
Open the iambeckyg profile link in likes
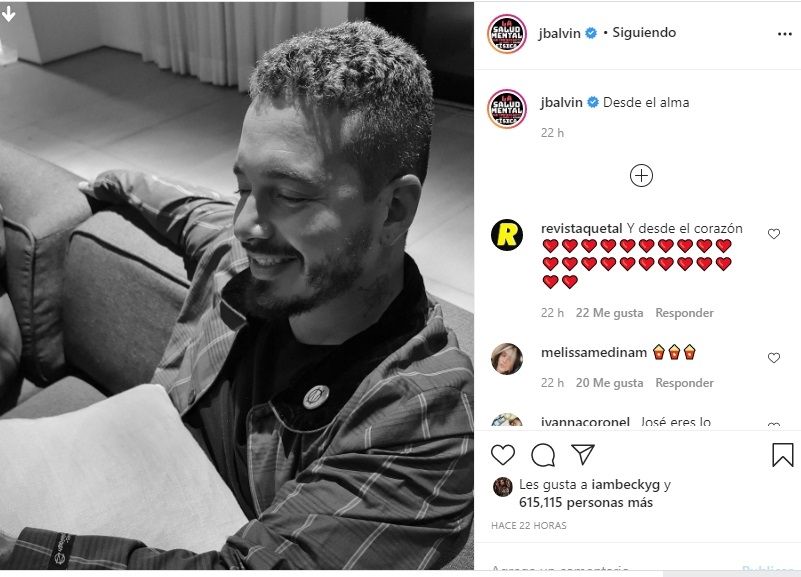click(x=625, y=484)
